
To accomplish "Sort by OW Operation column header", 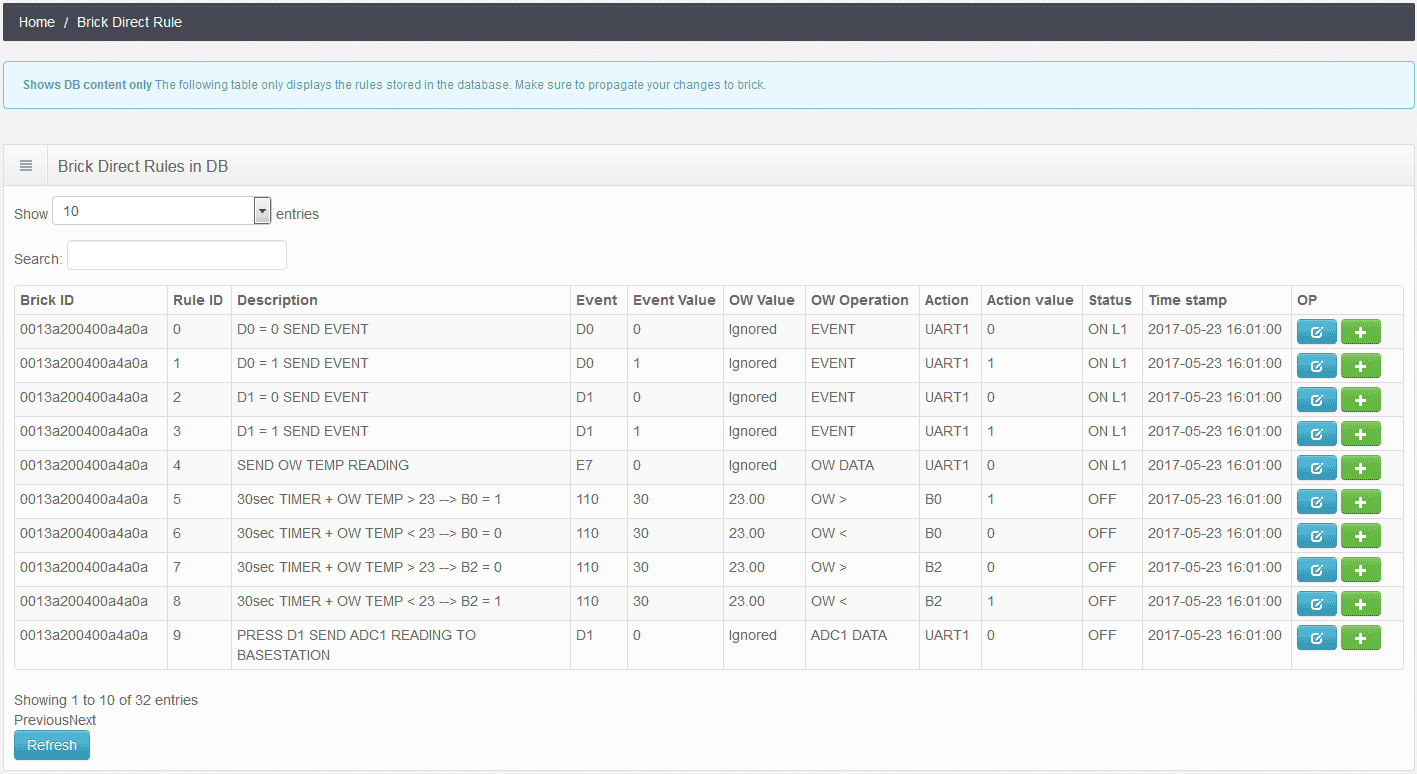I will point(860,300).
